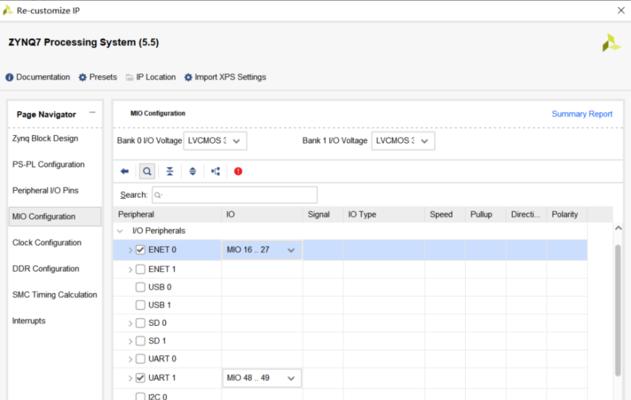Enable the UART 0 checkbox
The width and height of the screenshot is (631, 400).
pos(140,359)
